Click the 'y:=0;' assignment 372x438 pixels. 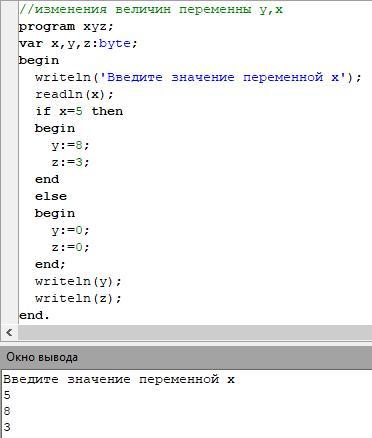click(70, 230)
